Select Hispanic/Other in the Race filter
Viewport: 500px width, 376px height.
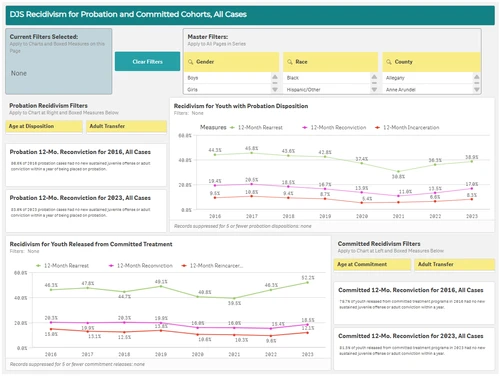click(327, 89)
